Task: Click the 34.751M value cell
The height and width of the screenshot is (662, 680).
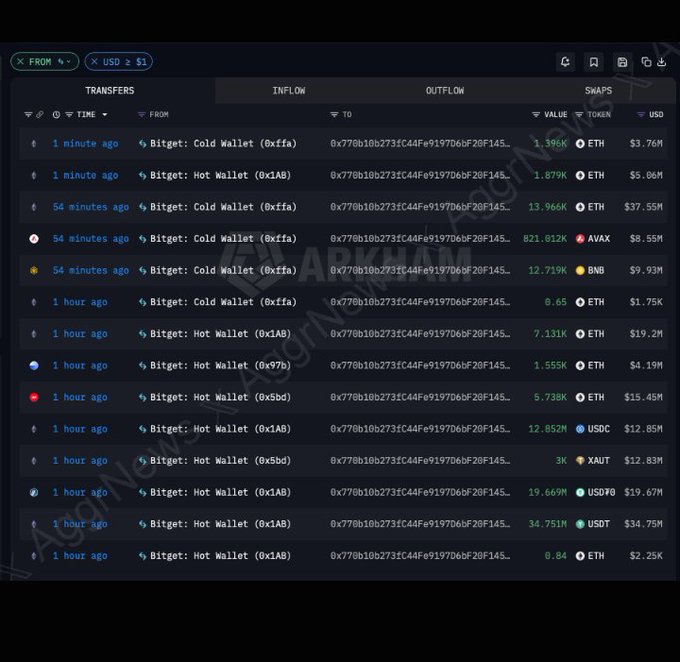Action: (x=547, y=524)
